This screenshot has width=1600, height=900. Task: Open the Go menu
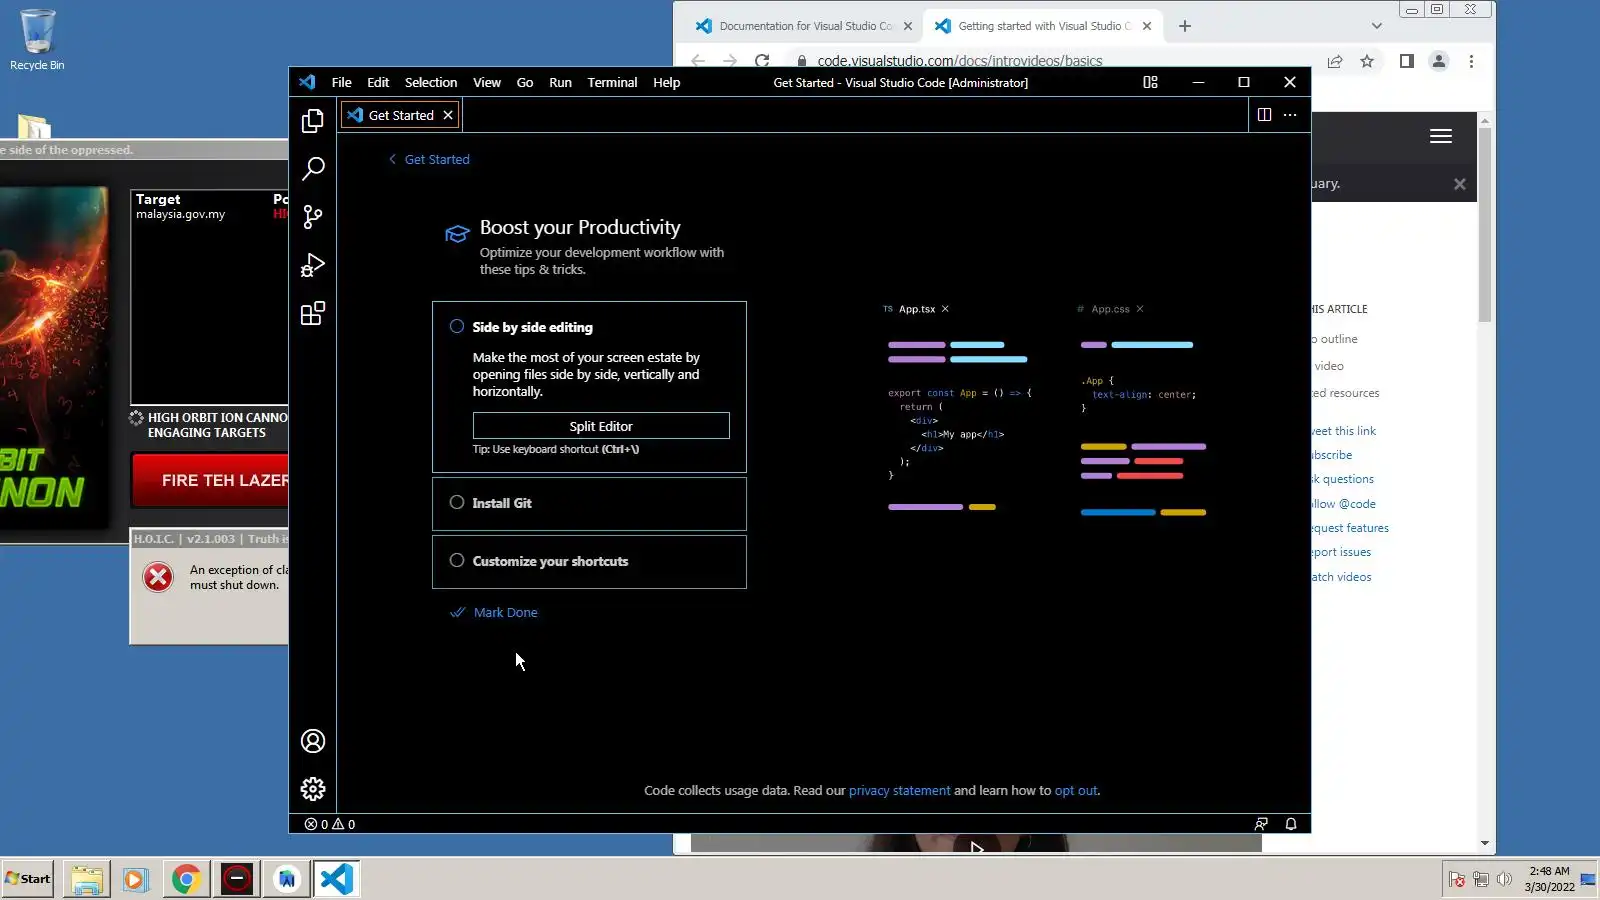click(525, 82)
